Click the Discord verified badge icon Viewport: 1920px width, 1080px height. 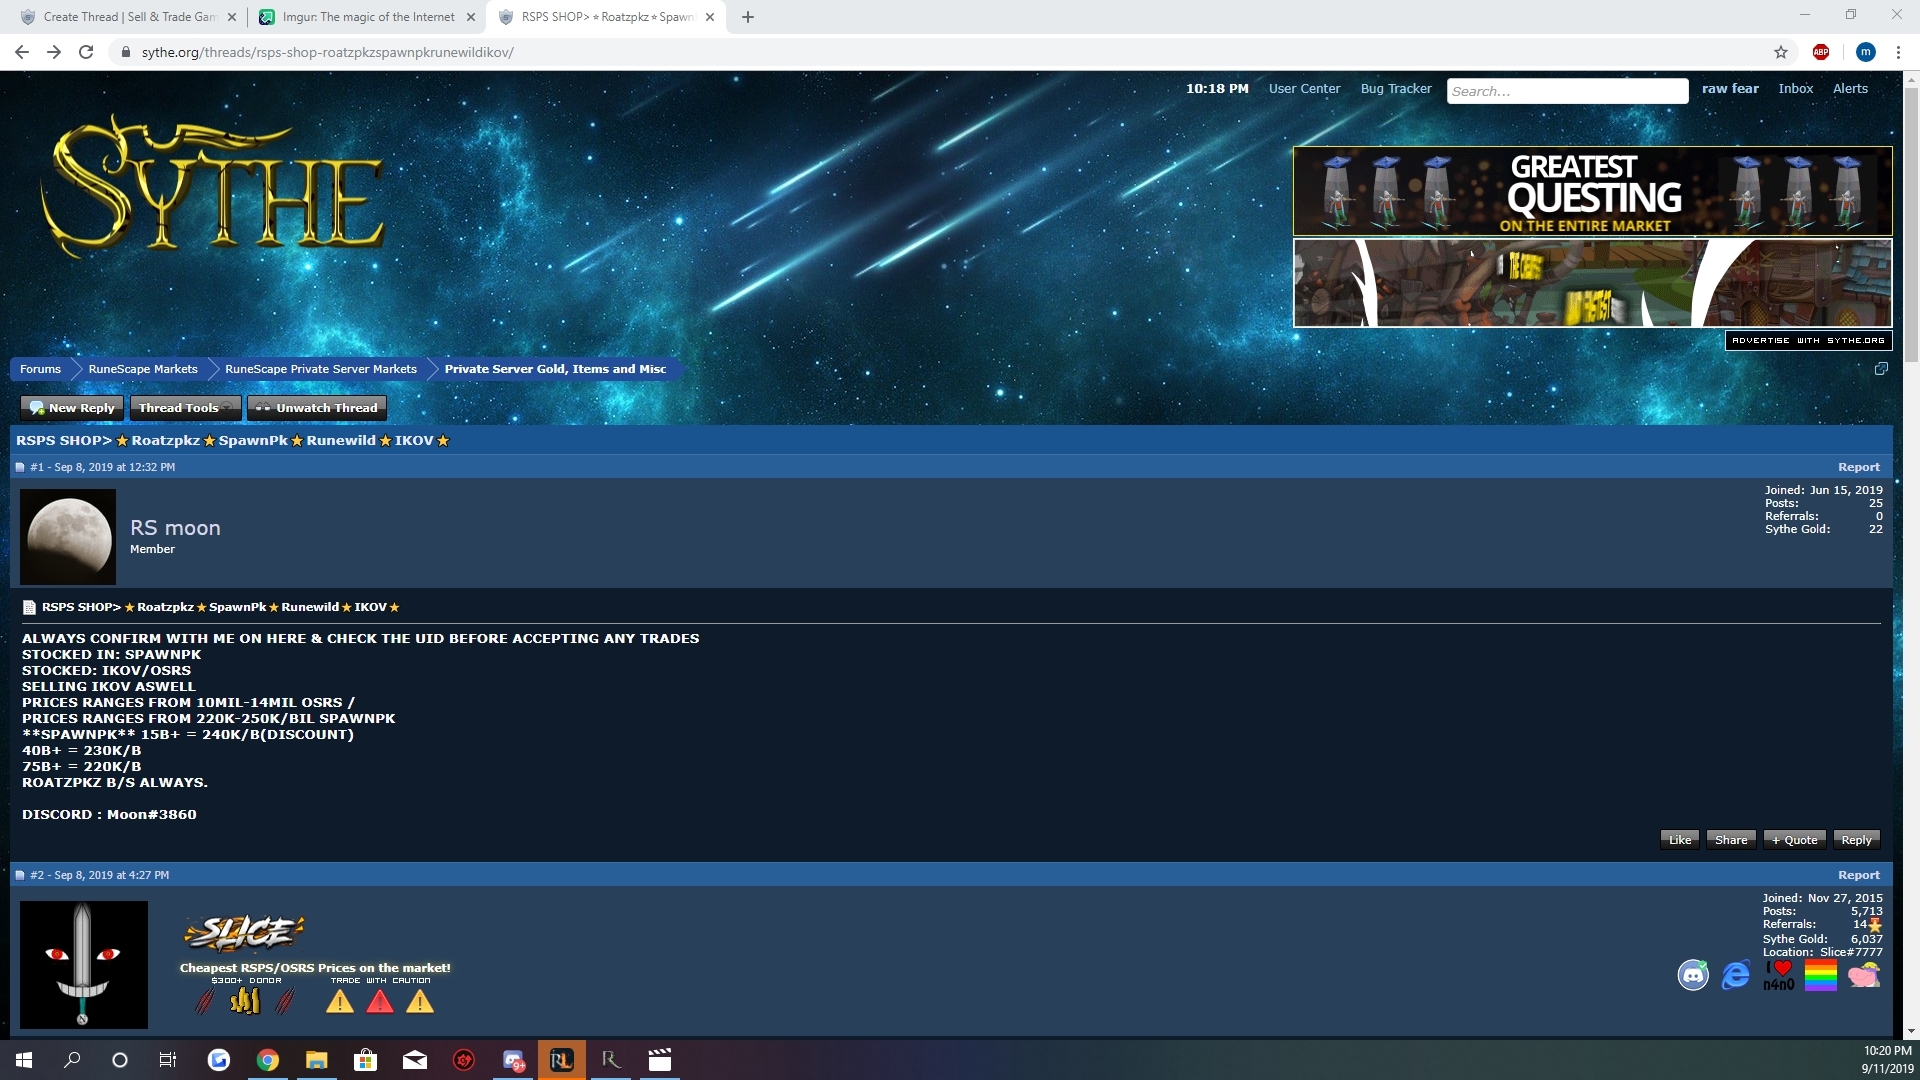click(1693, 974)
